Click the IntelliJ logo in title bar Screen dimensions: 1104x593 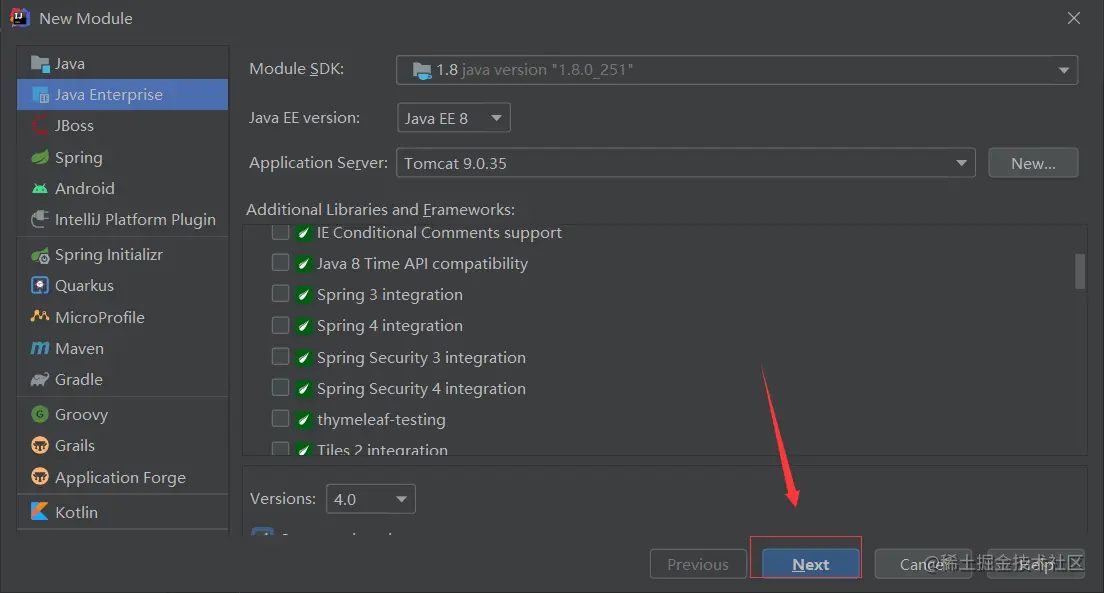click(x=20, y=17)
